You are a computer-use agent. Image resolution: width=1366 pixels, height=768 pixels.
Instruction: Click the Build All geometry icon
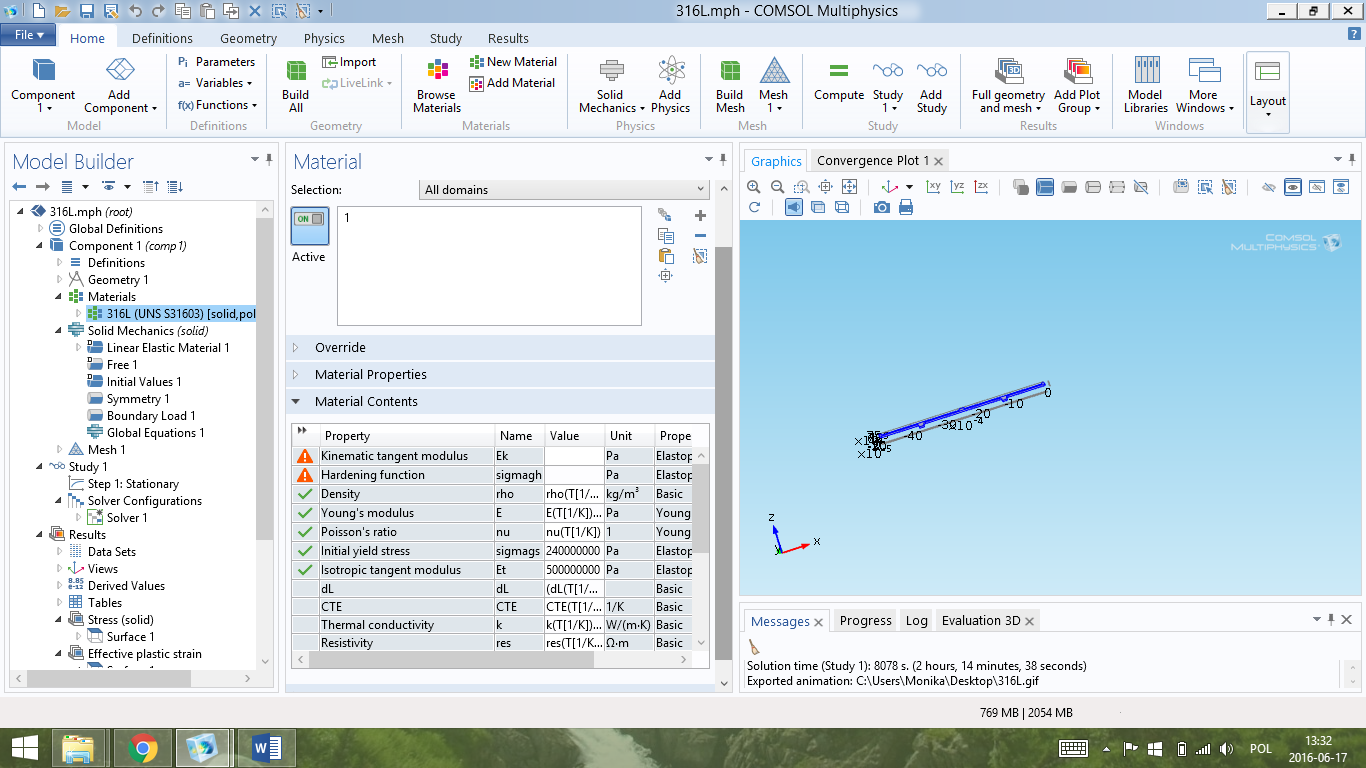tap(296, 86)
